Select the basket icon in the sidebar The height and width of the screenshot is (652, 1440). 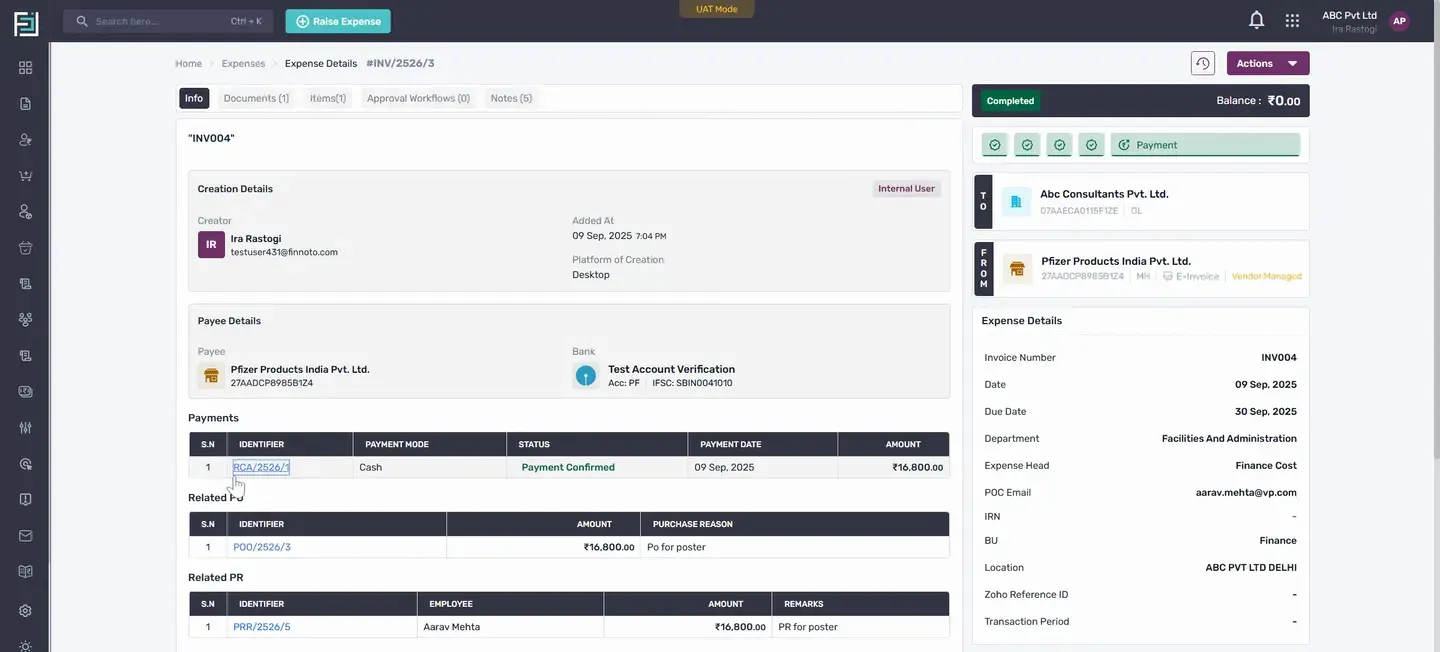[x=26, y=248]
